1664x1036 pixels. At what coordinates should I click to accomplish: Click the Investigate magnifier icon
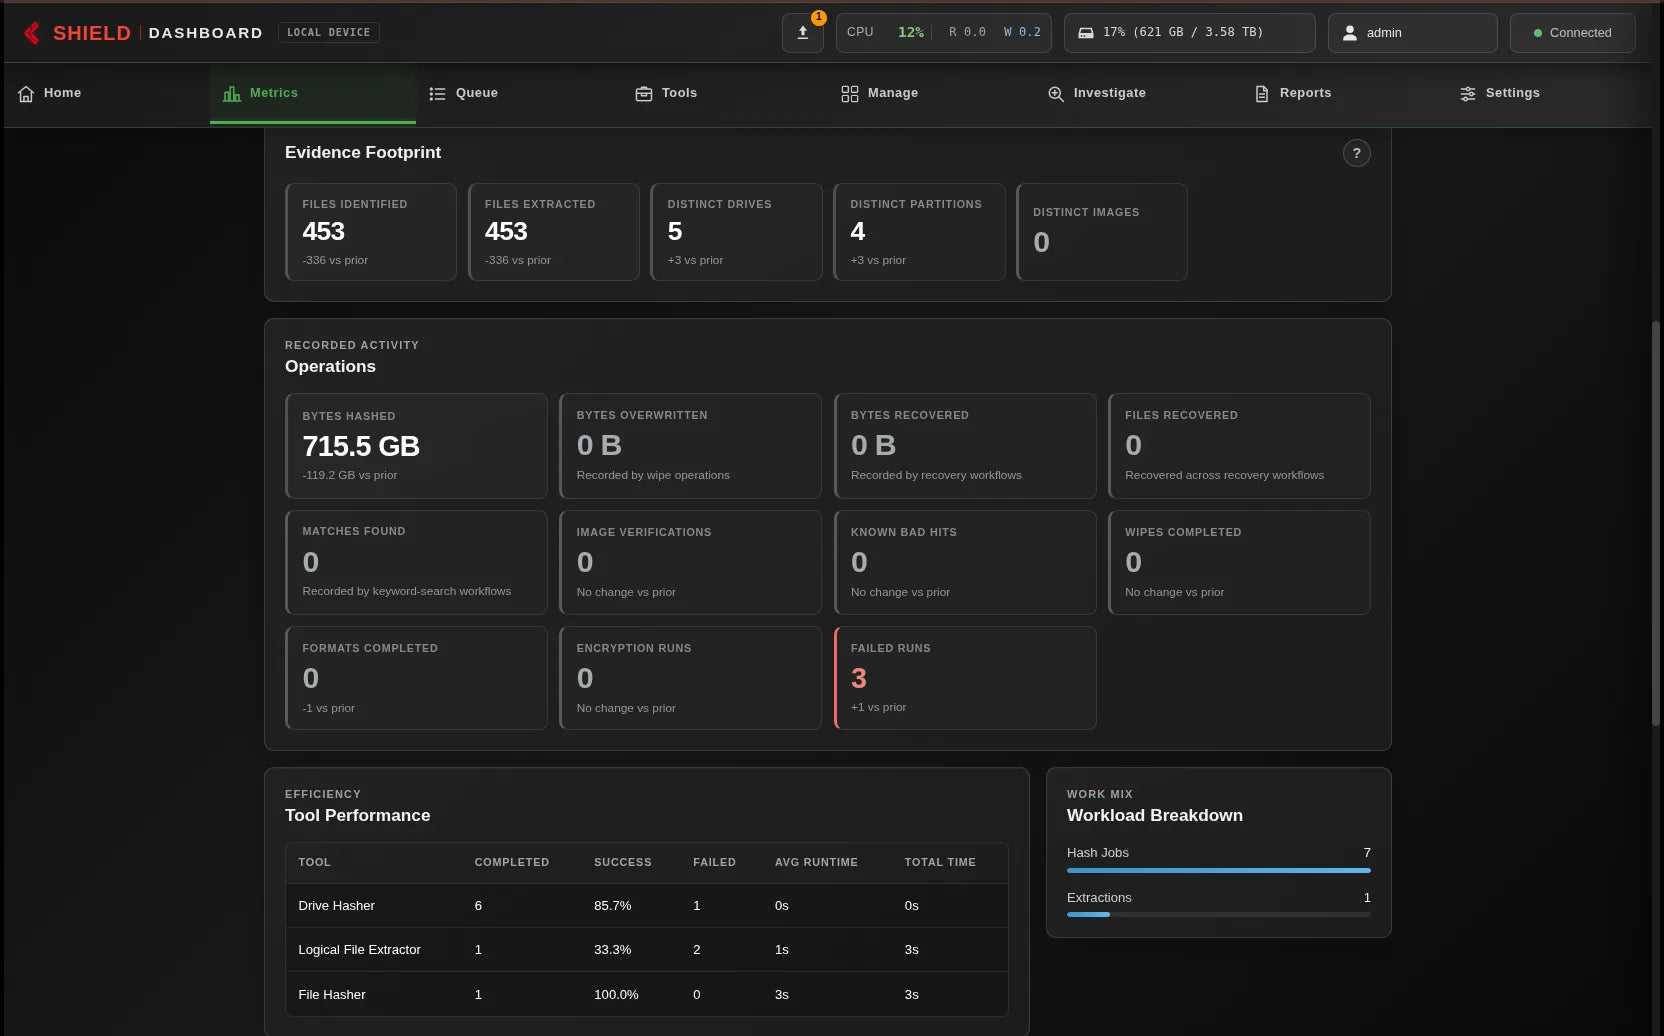(x=1056, y=94)
